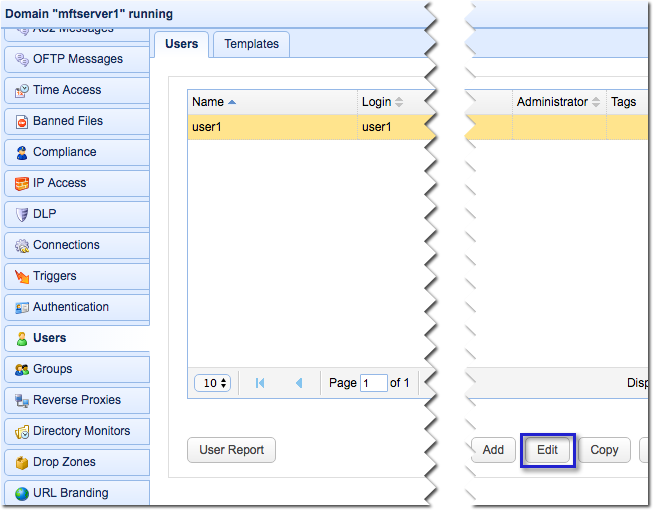Go to first page arrow icon
This screenshot has height=510, width=653.
coord(260,383)
